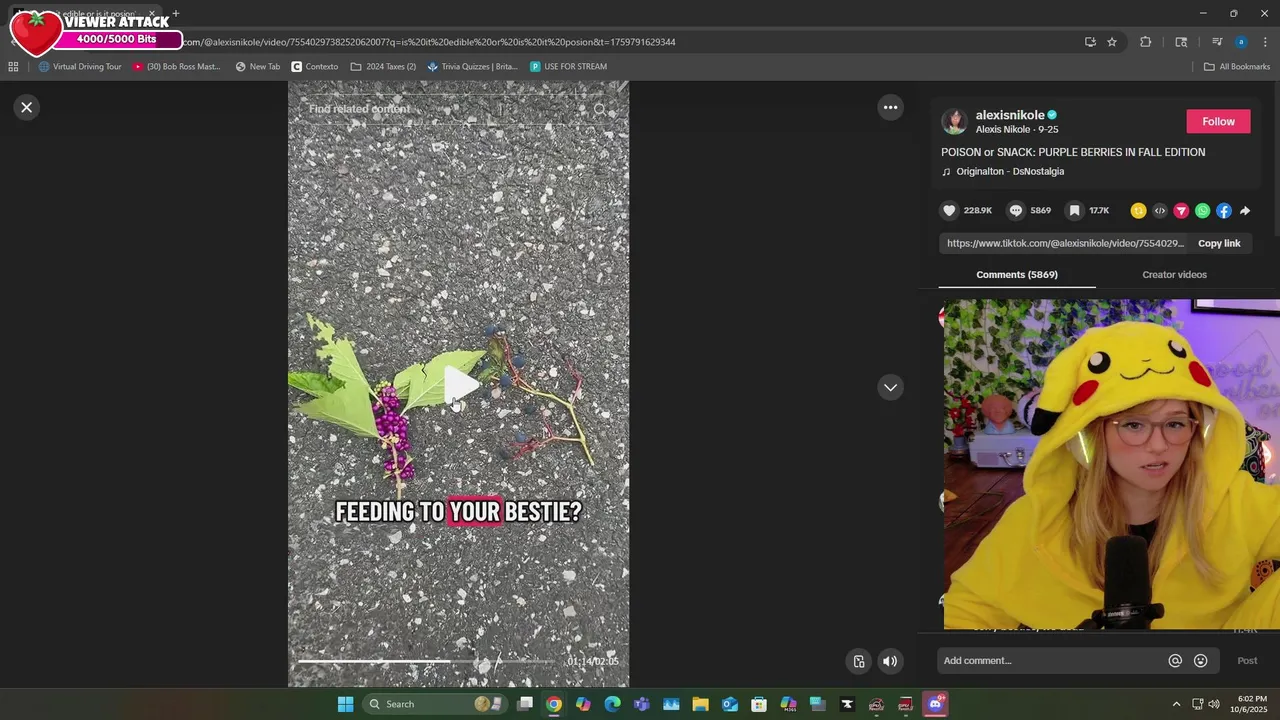Open the three-dot more options menu on video

click(x=890, y=107)
